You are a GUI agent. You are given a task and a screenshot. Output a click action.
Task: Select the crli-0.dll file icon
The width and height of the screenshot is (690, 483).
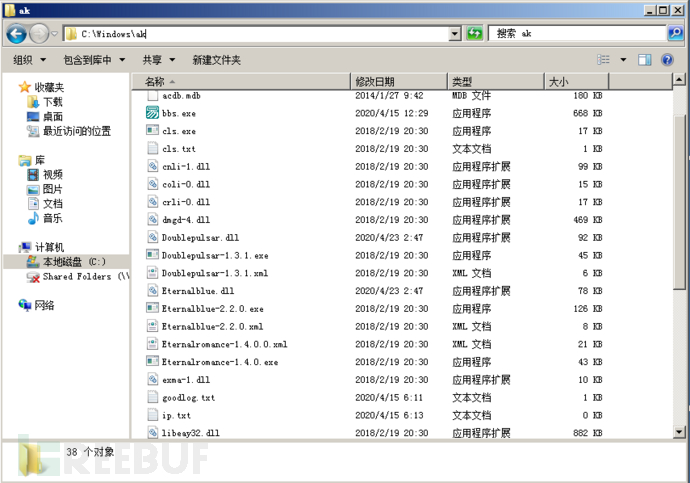(152, 201)
